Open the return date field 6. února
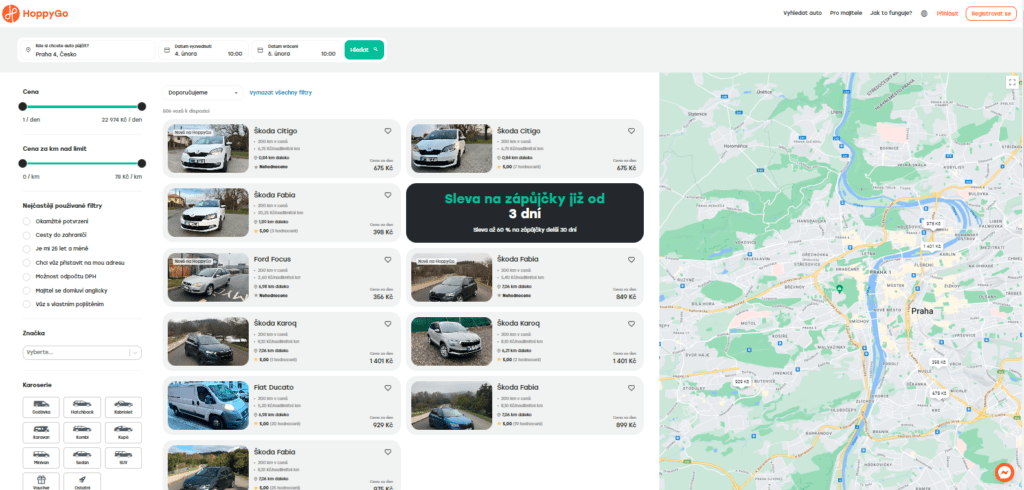 296,50
